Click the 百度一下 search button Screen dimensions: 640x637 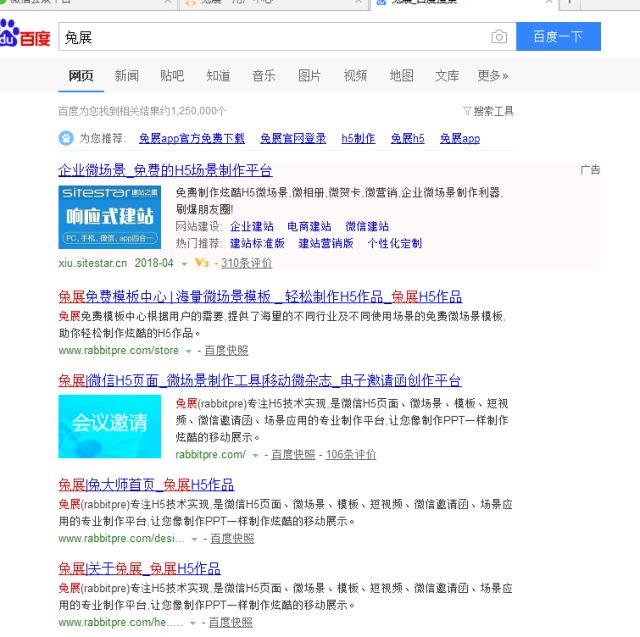[x=558, y=37]
